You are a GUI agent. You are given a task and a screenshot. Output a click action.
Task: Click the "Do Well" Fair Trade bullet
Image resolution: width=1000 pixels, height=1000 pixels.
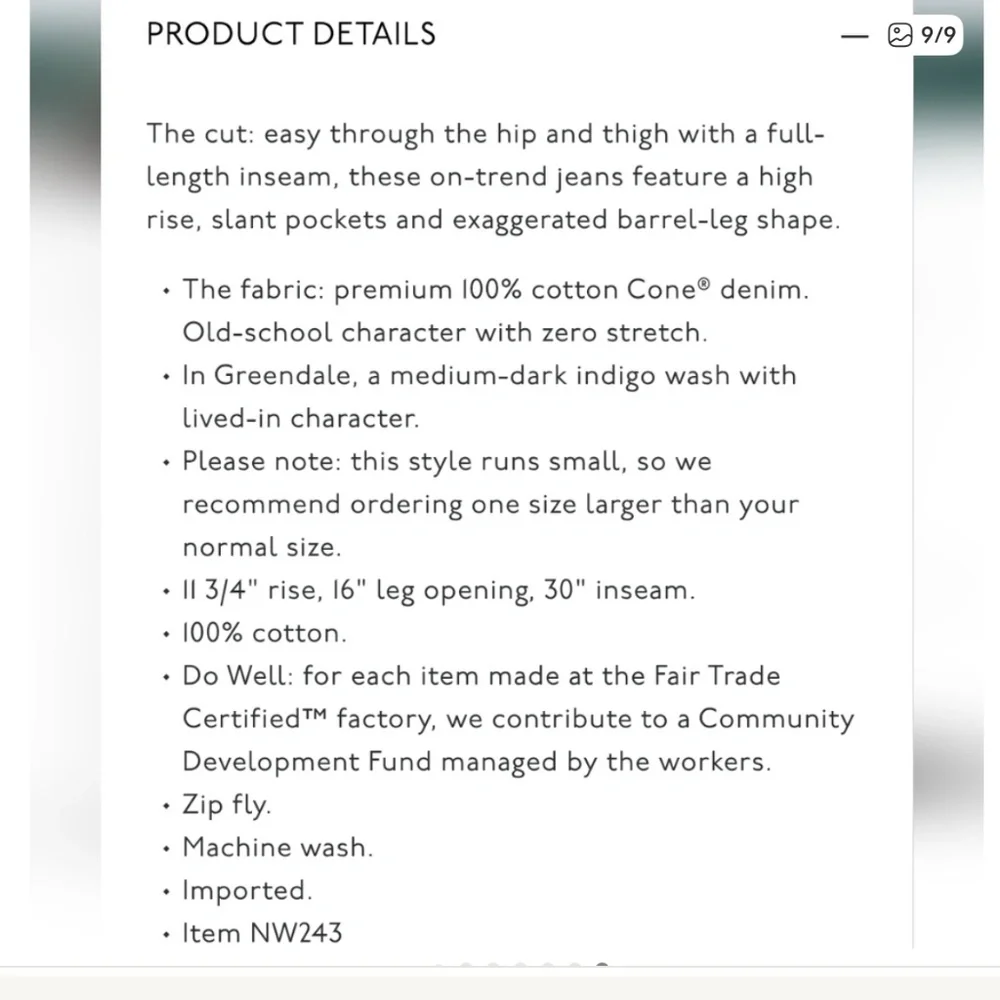coord(518,719)
